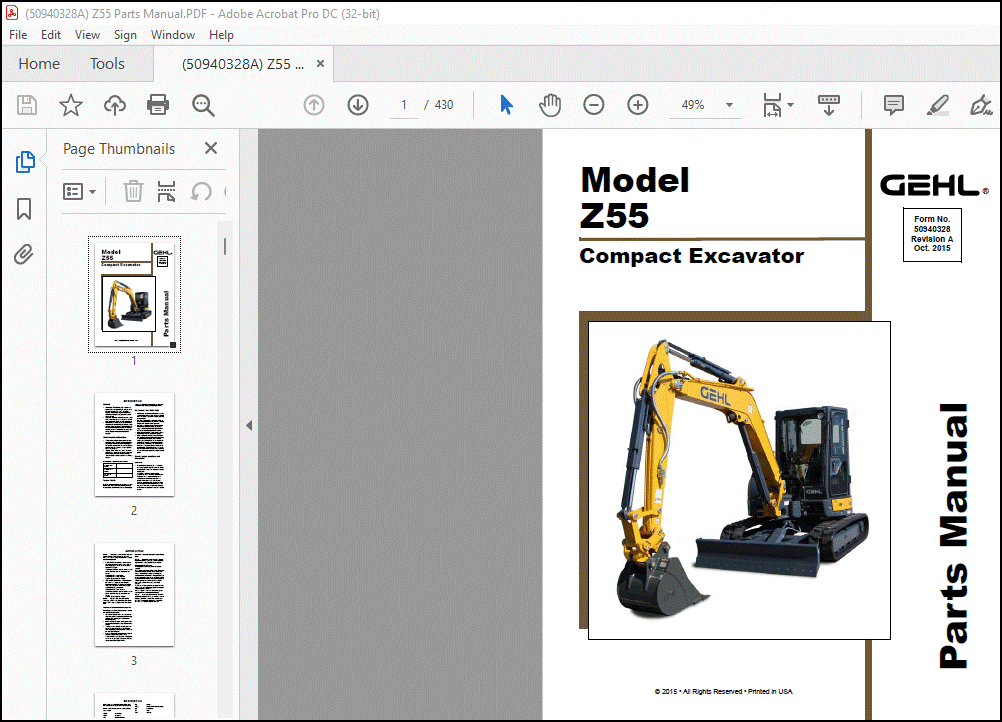This screenshot has height=722, width=1002.
Task: Choose the Selection arrow tool
Action: [506, 105]
